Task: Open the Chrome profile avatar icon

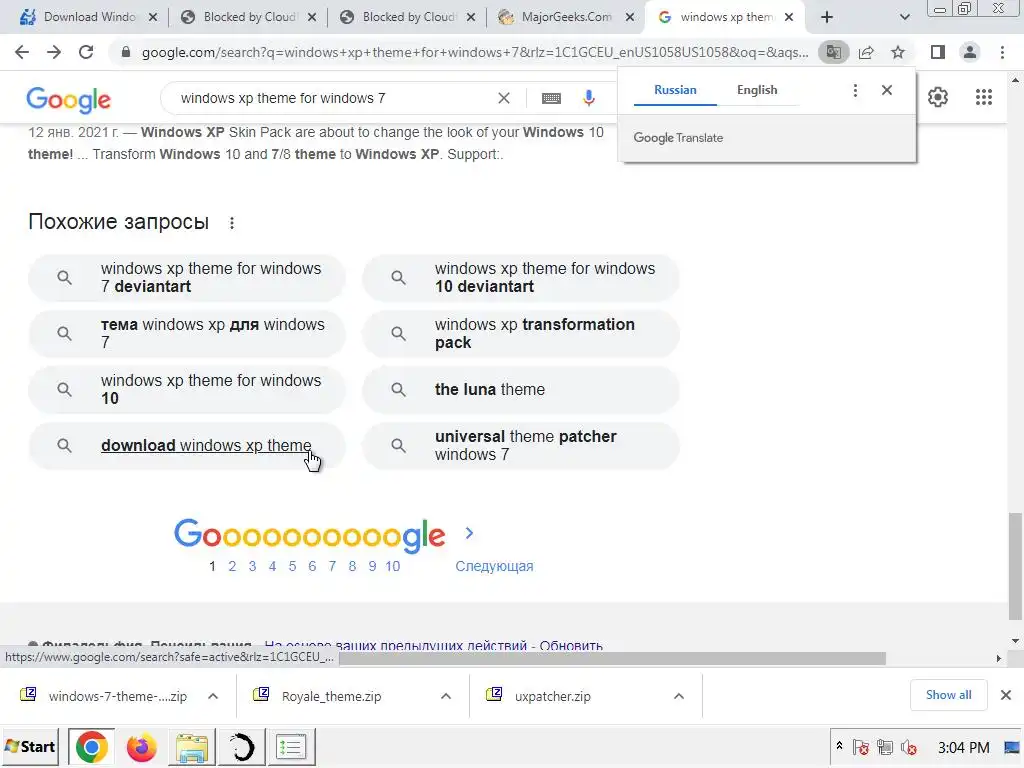Action: 970,52
